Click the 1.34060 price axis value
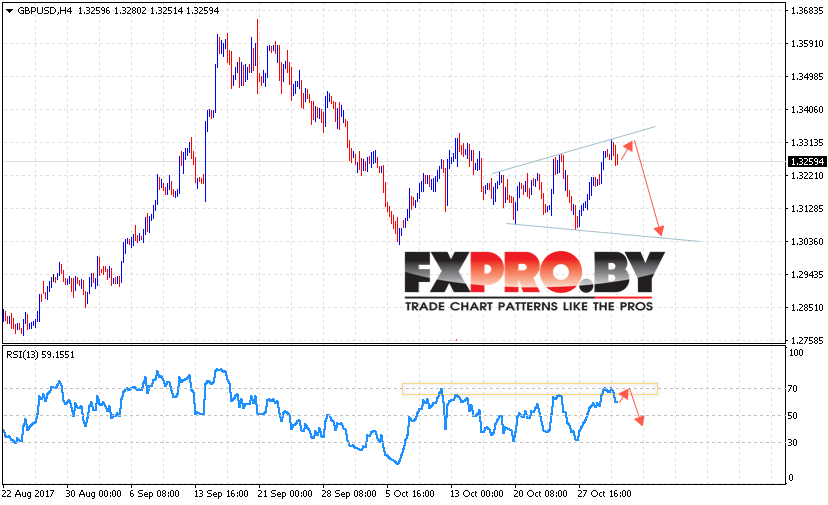 pyautogui.click(x=807, y=110)
